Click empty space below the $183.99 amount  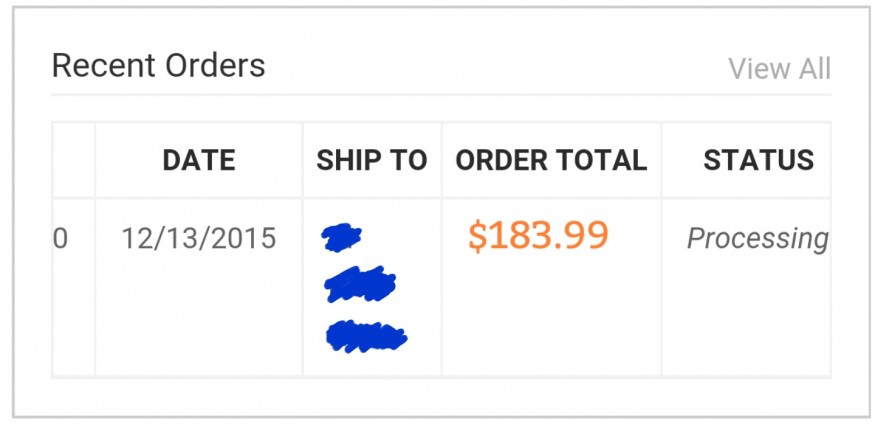click(551, 320)
